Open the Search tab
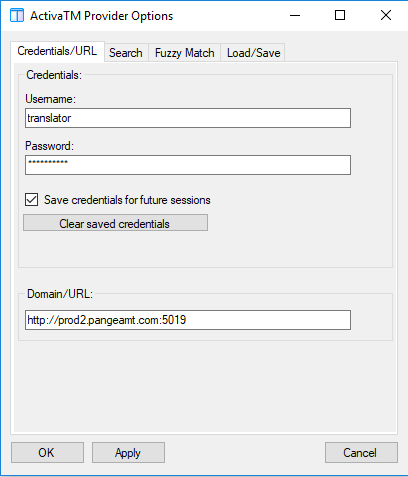 (x=126, y=53)
